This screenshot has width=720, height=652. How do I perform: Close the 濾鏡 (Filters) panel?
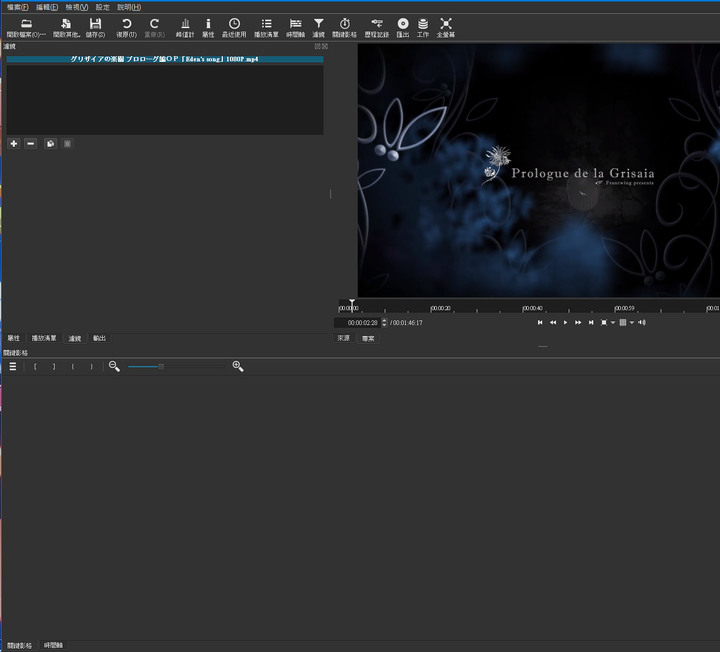pyautogui.click(x=325, y=46)
